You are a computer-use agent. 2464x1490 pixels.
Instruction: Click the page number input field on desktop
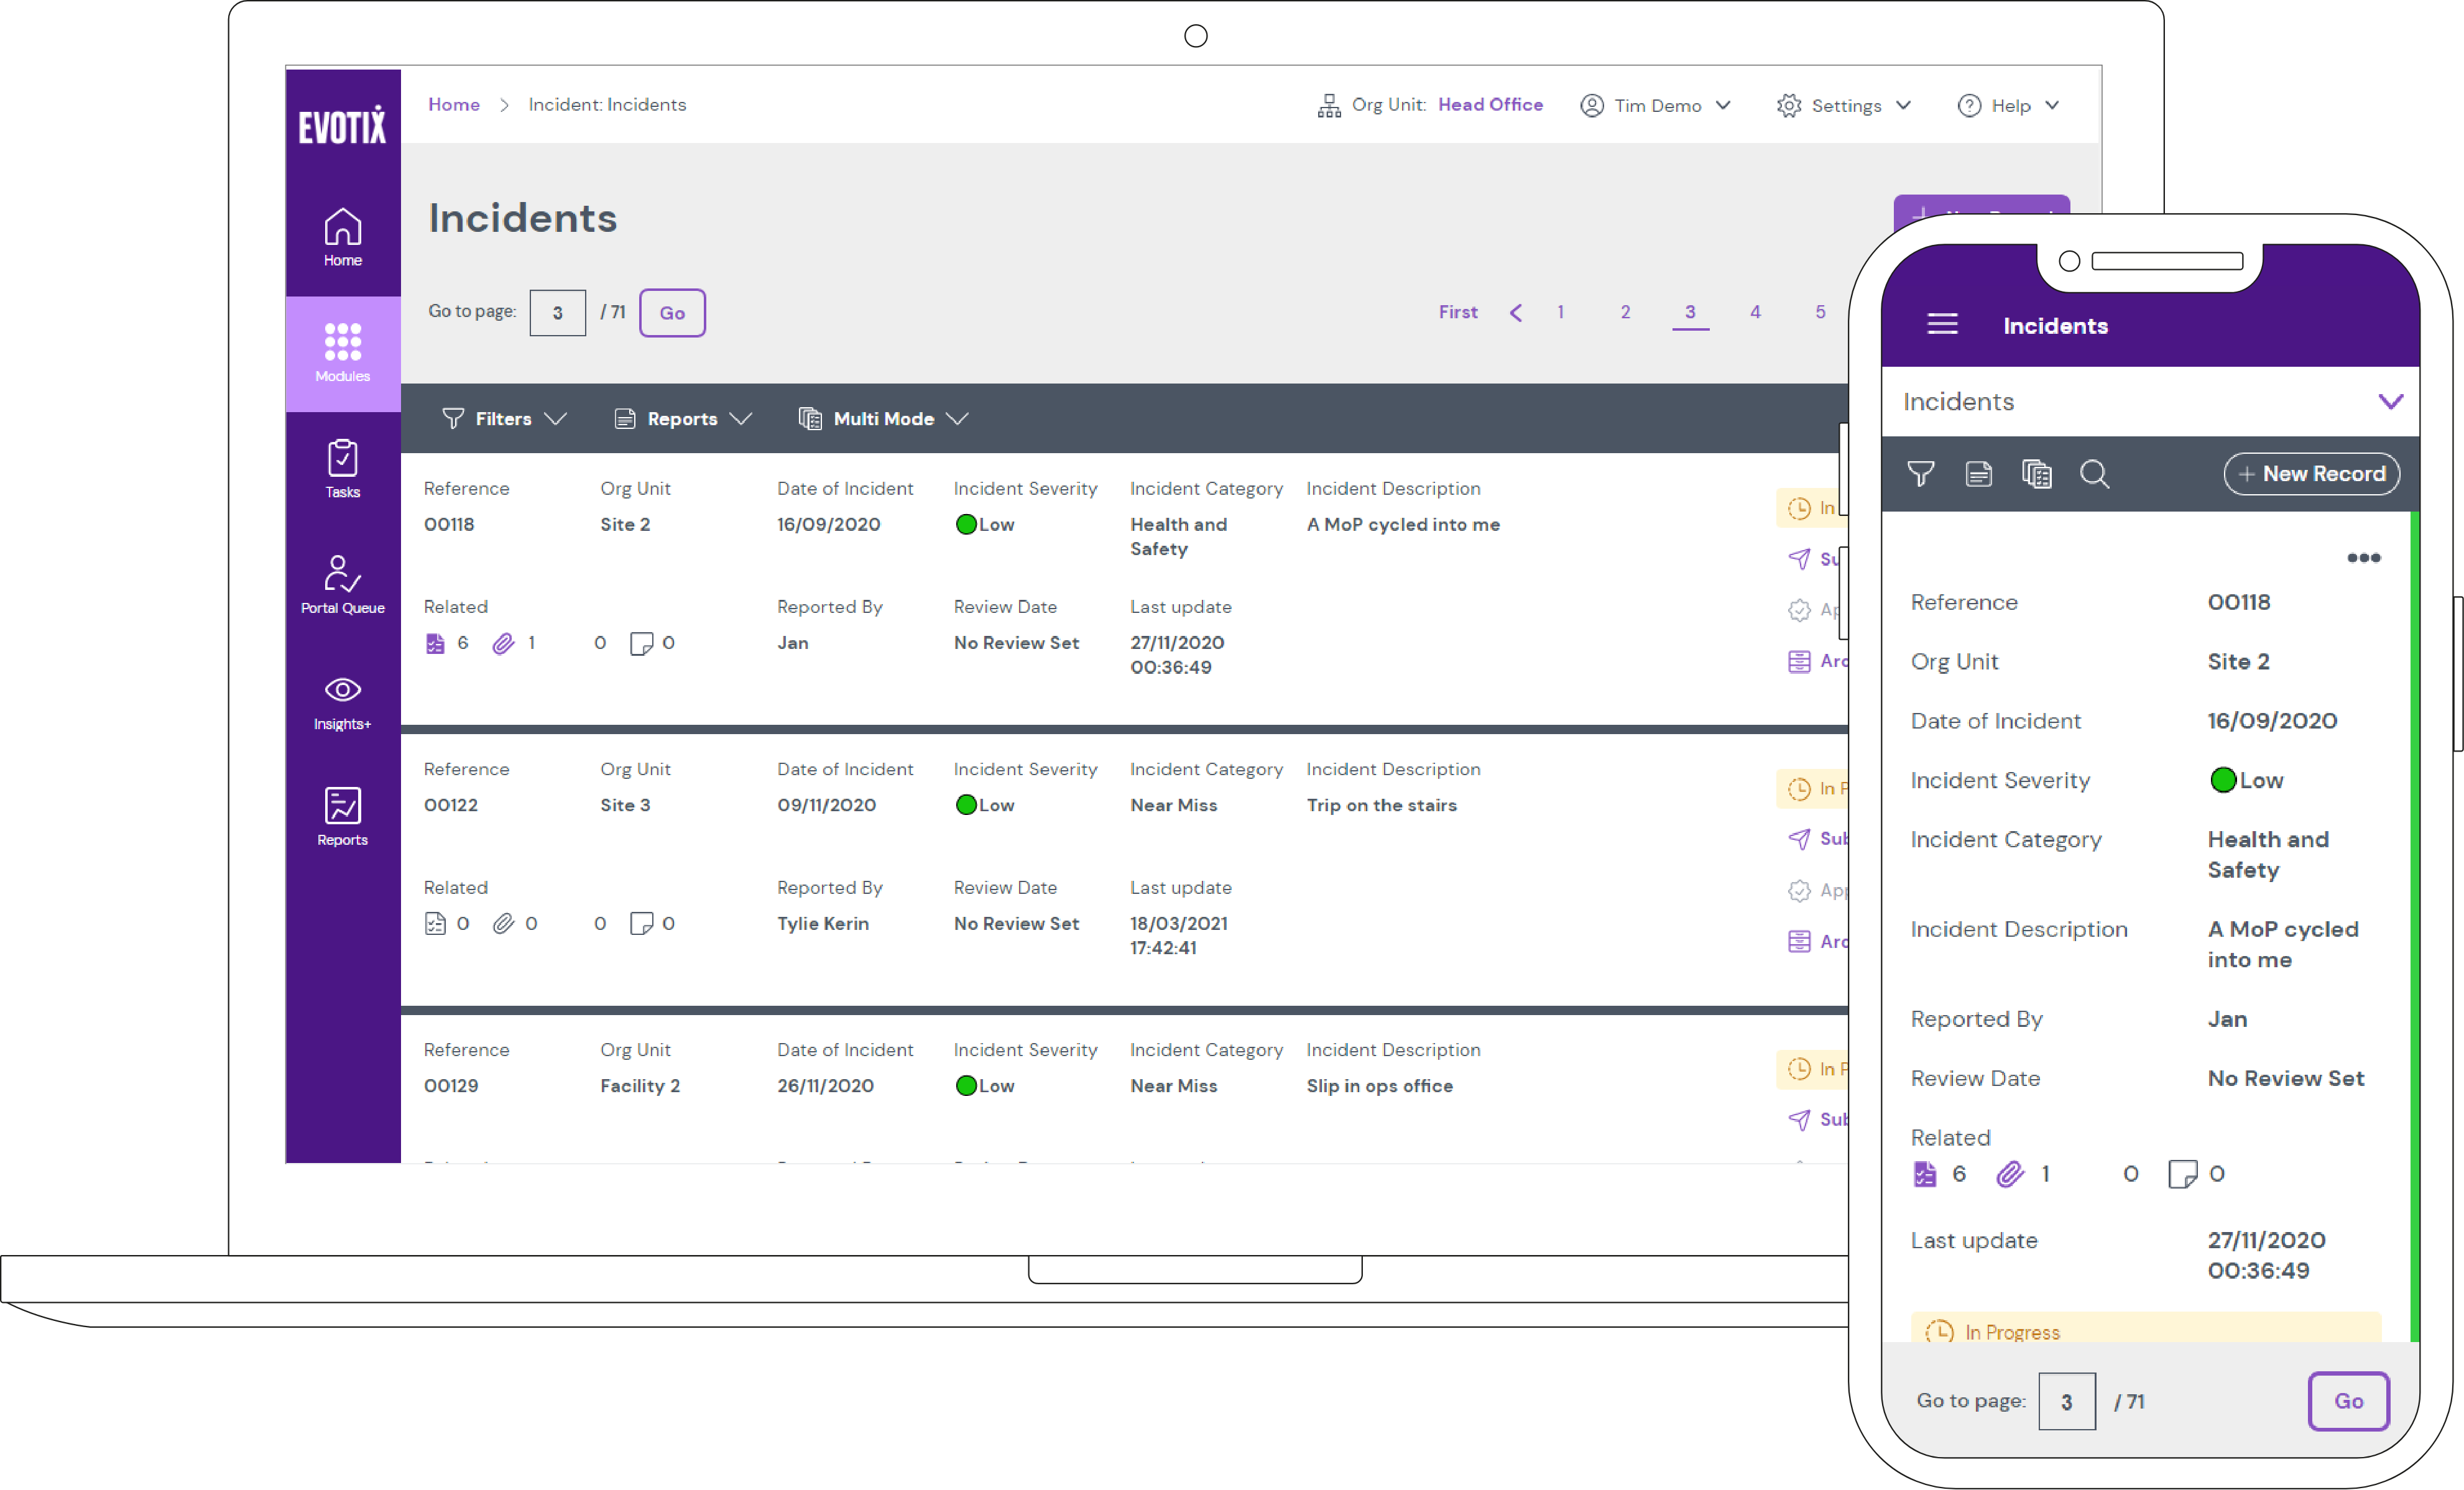[558, 311]
